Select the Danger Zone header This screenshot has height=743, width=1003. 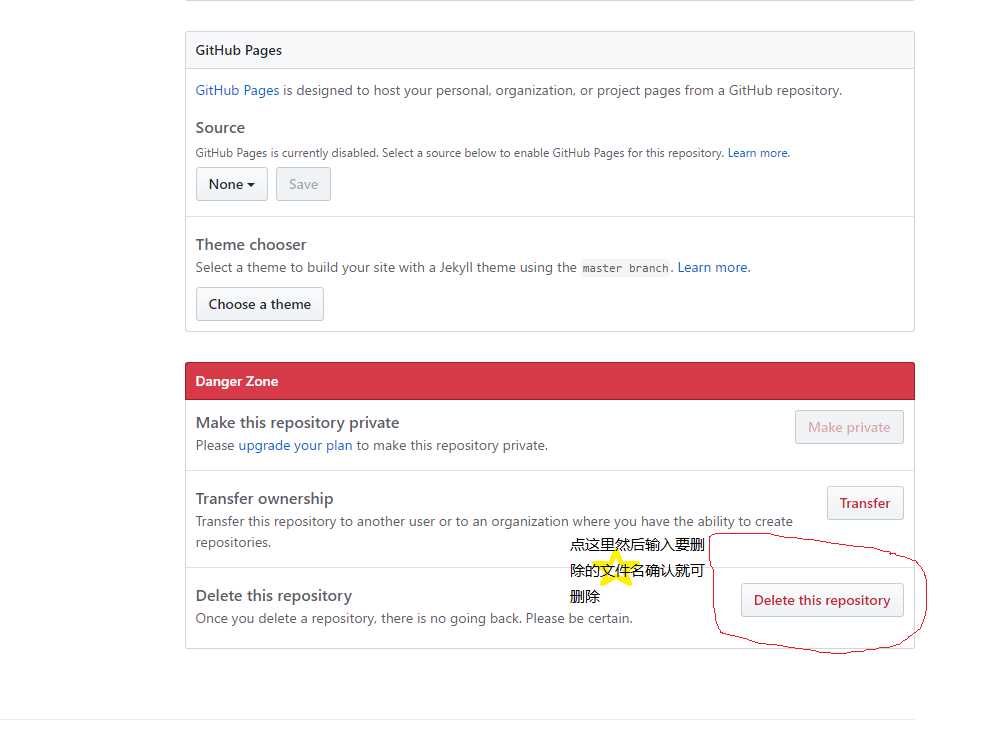click(x=549, y=381)
